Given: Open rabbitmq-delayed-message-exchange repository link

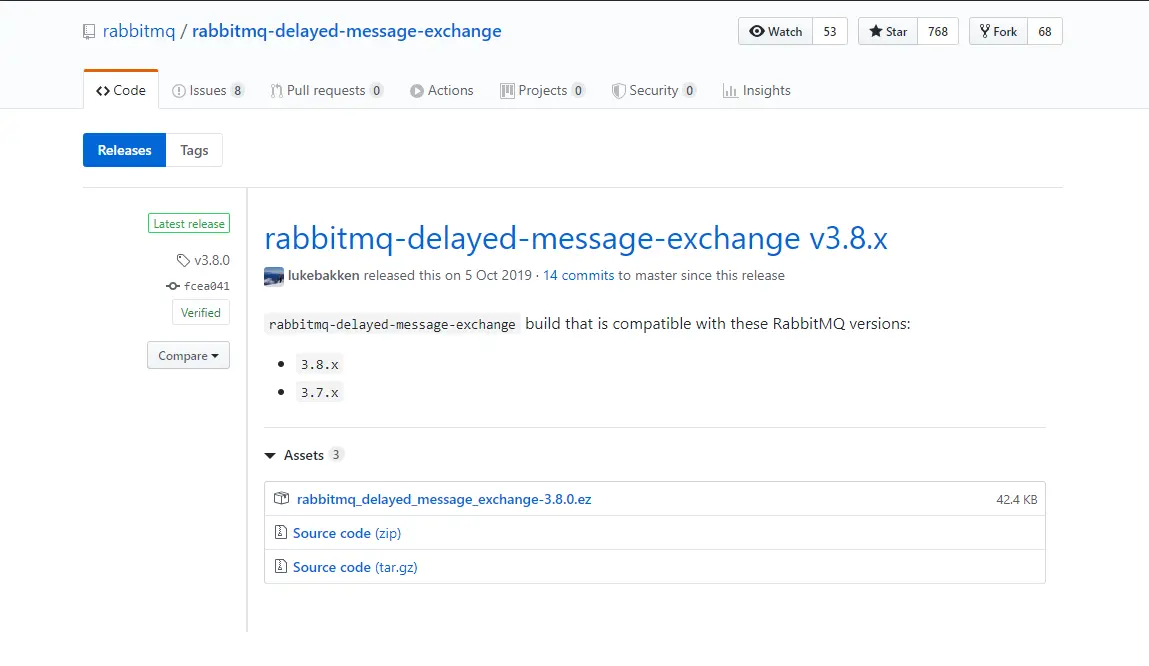Looking at the screenshot, I should pos(347,31).
